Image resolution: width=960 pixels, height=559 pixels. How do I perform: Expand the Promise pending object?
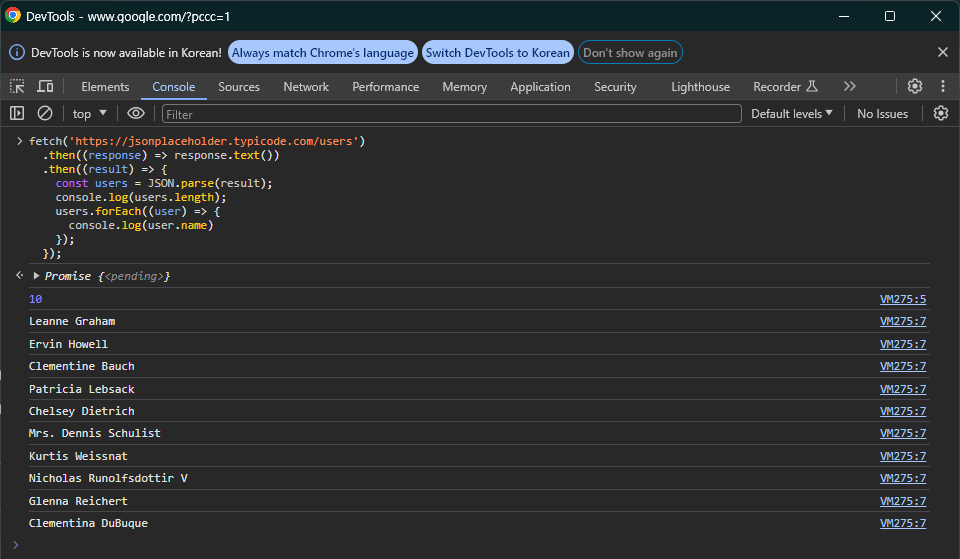(36, 276)
